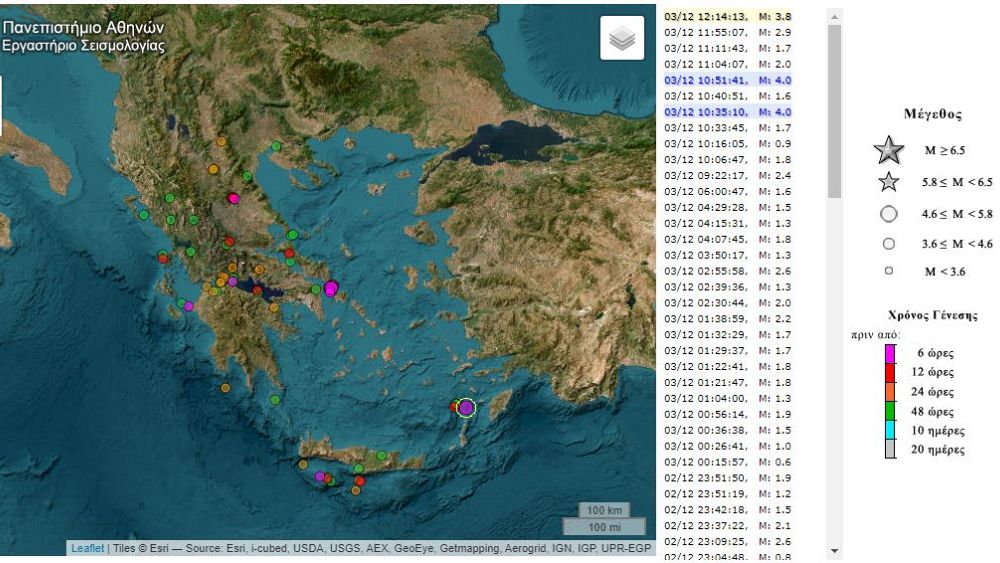The image size is (1000, 563).
Task: Open the Leaflet attribution link
Action: (x=87, y=548)
